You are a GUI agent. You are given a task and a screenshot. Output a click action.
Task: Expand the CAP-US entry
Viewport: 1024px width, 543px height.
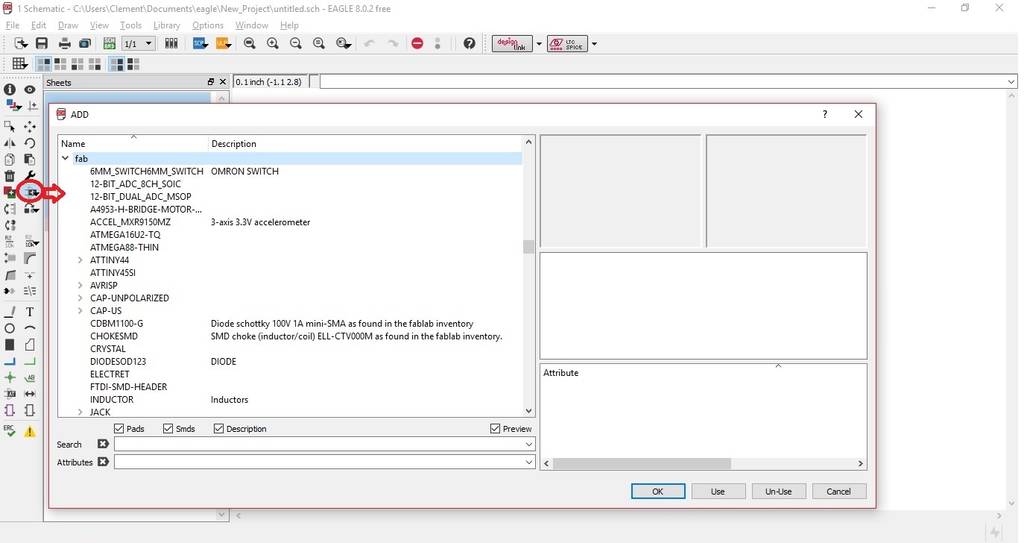(80, 310)
